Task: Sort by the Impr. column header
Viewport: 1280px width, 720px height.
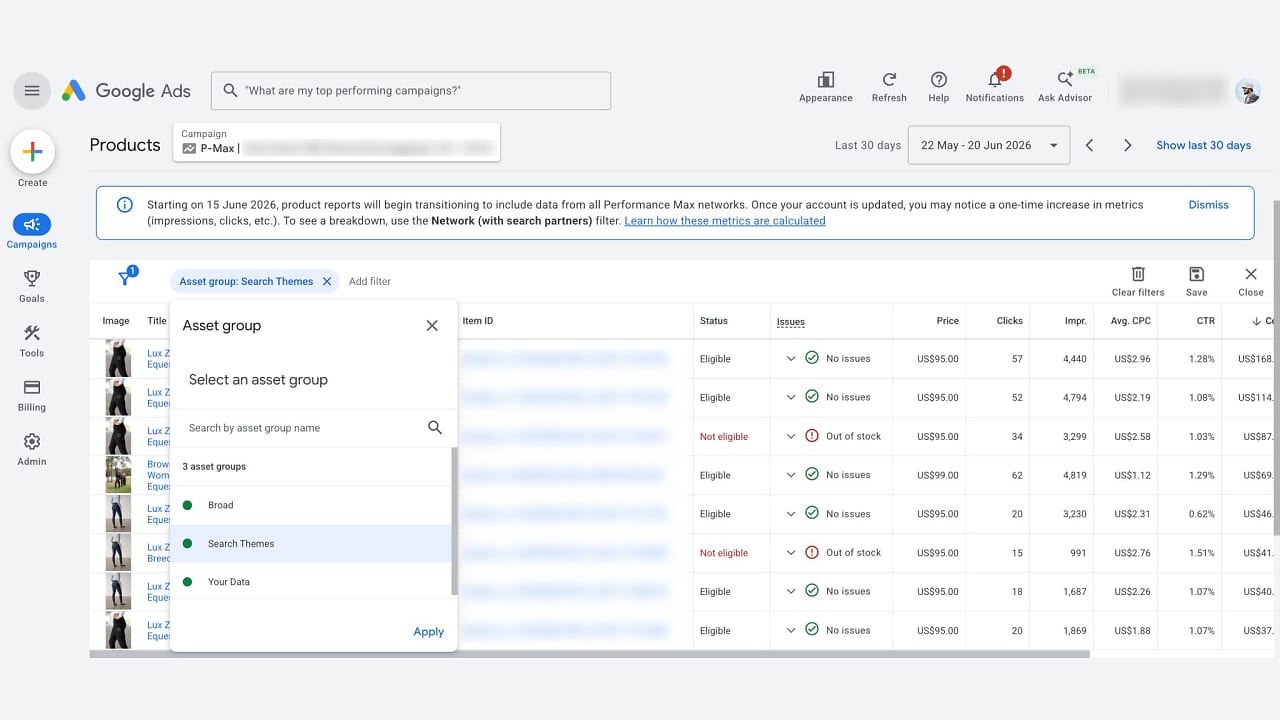Action: [1075, 321]
